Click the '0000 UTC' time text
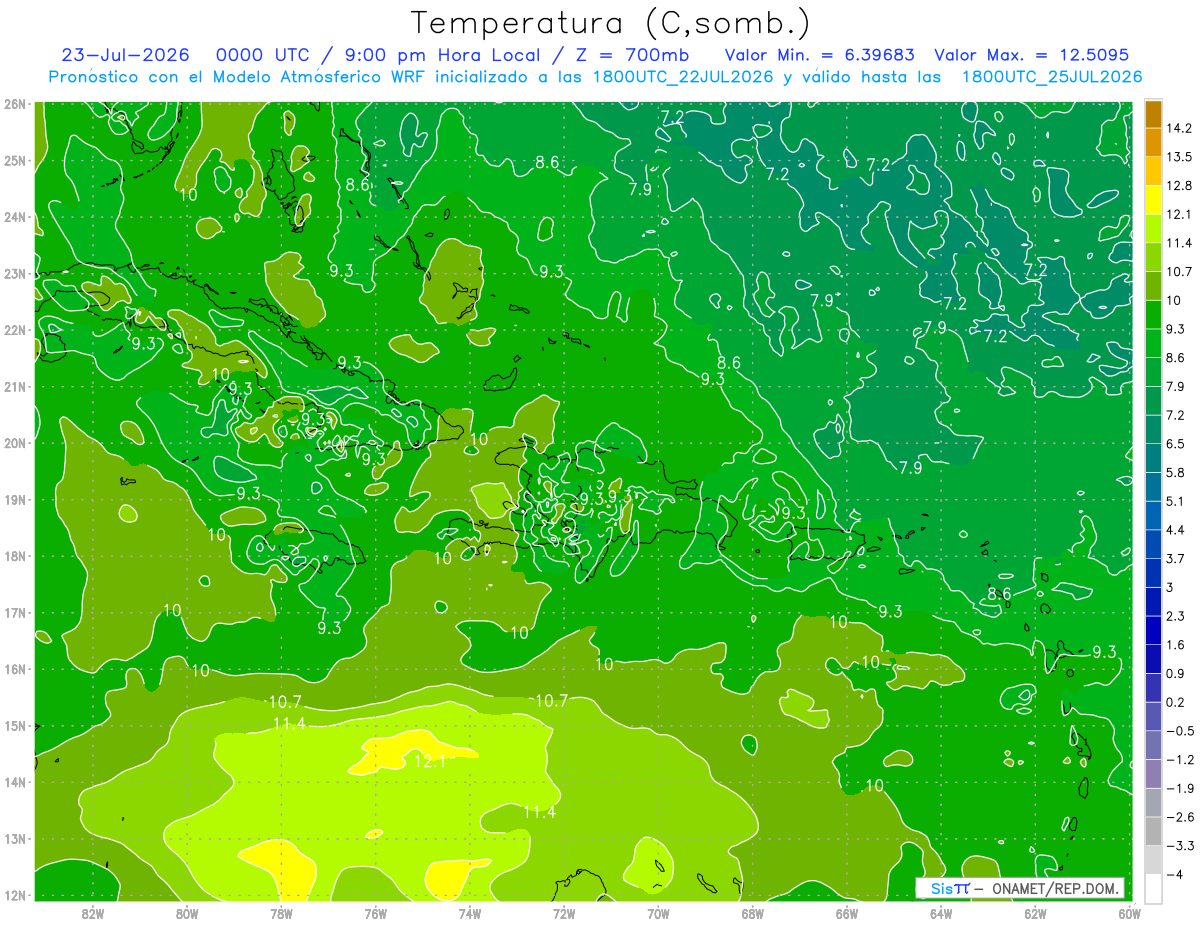1200x927 pixels. tap(263, 55)
